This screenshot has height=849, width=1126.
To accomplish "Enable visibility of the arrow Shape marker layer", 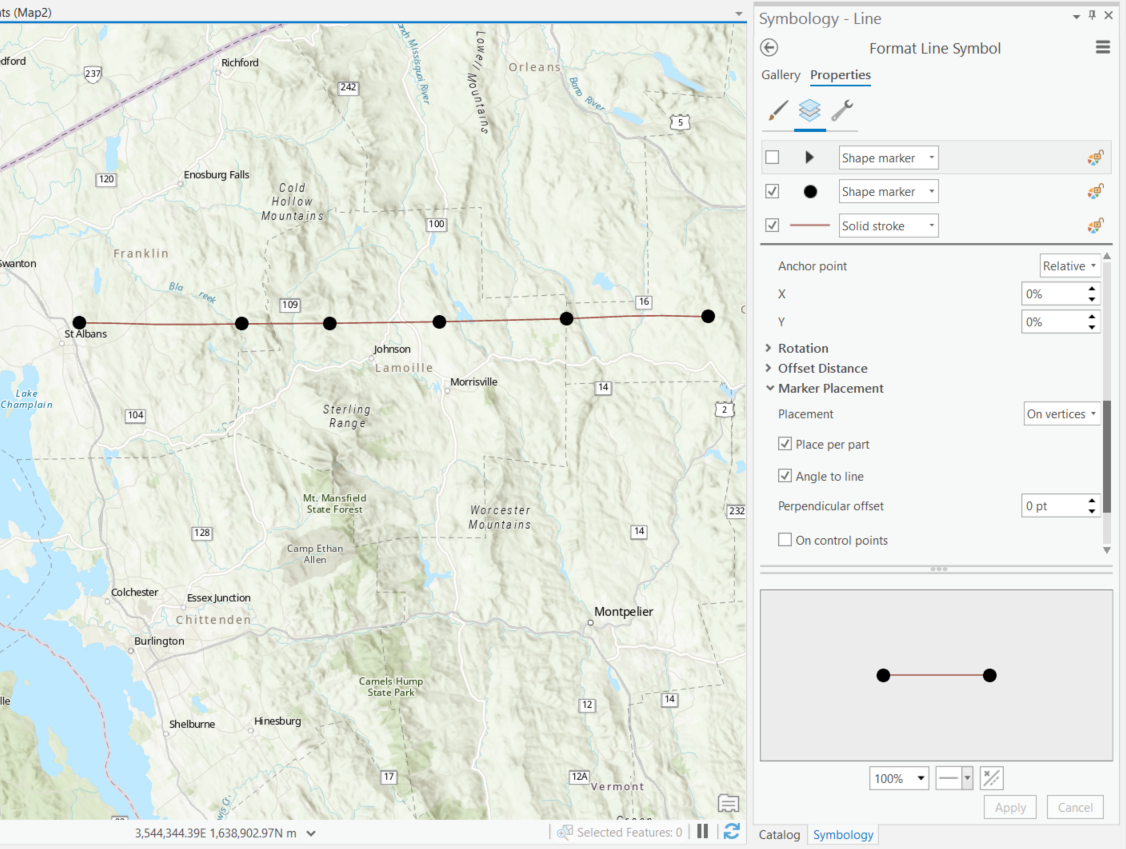I will point(772,157).
